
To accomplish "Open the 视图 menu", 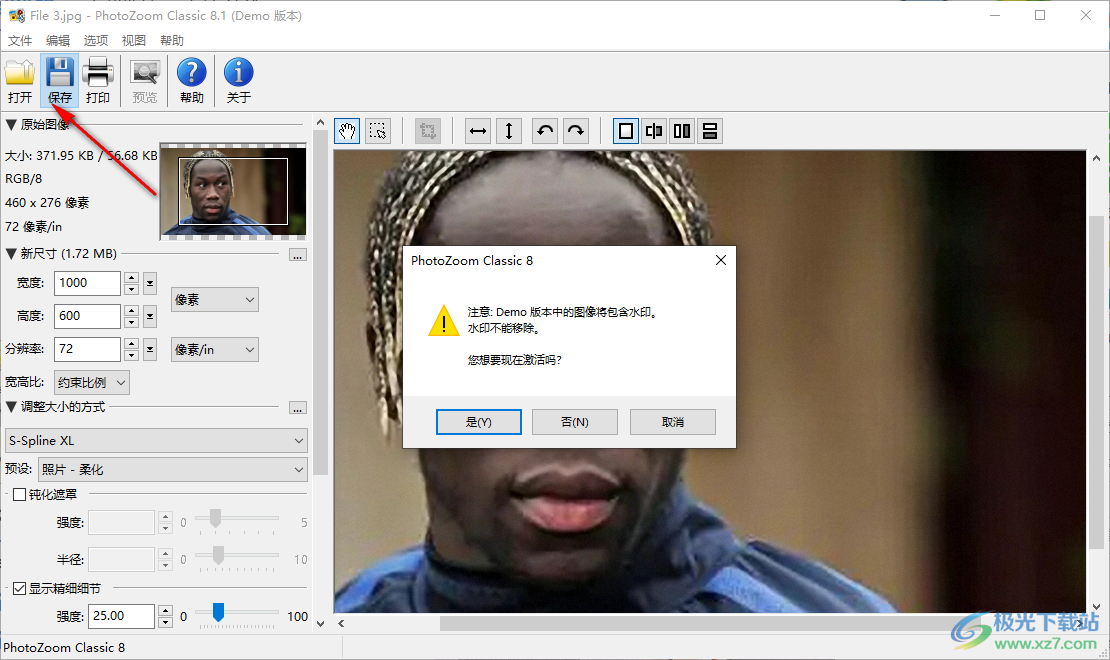I will 133,40.
